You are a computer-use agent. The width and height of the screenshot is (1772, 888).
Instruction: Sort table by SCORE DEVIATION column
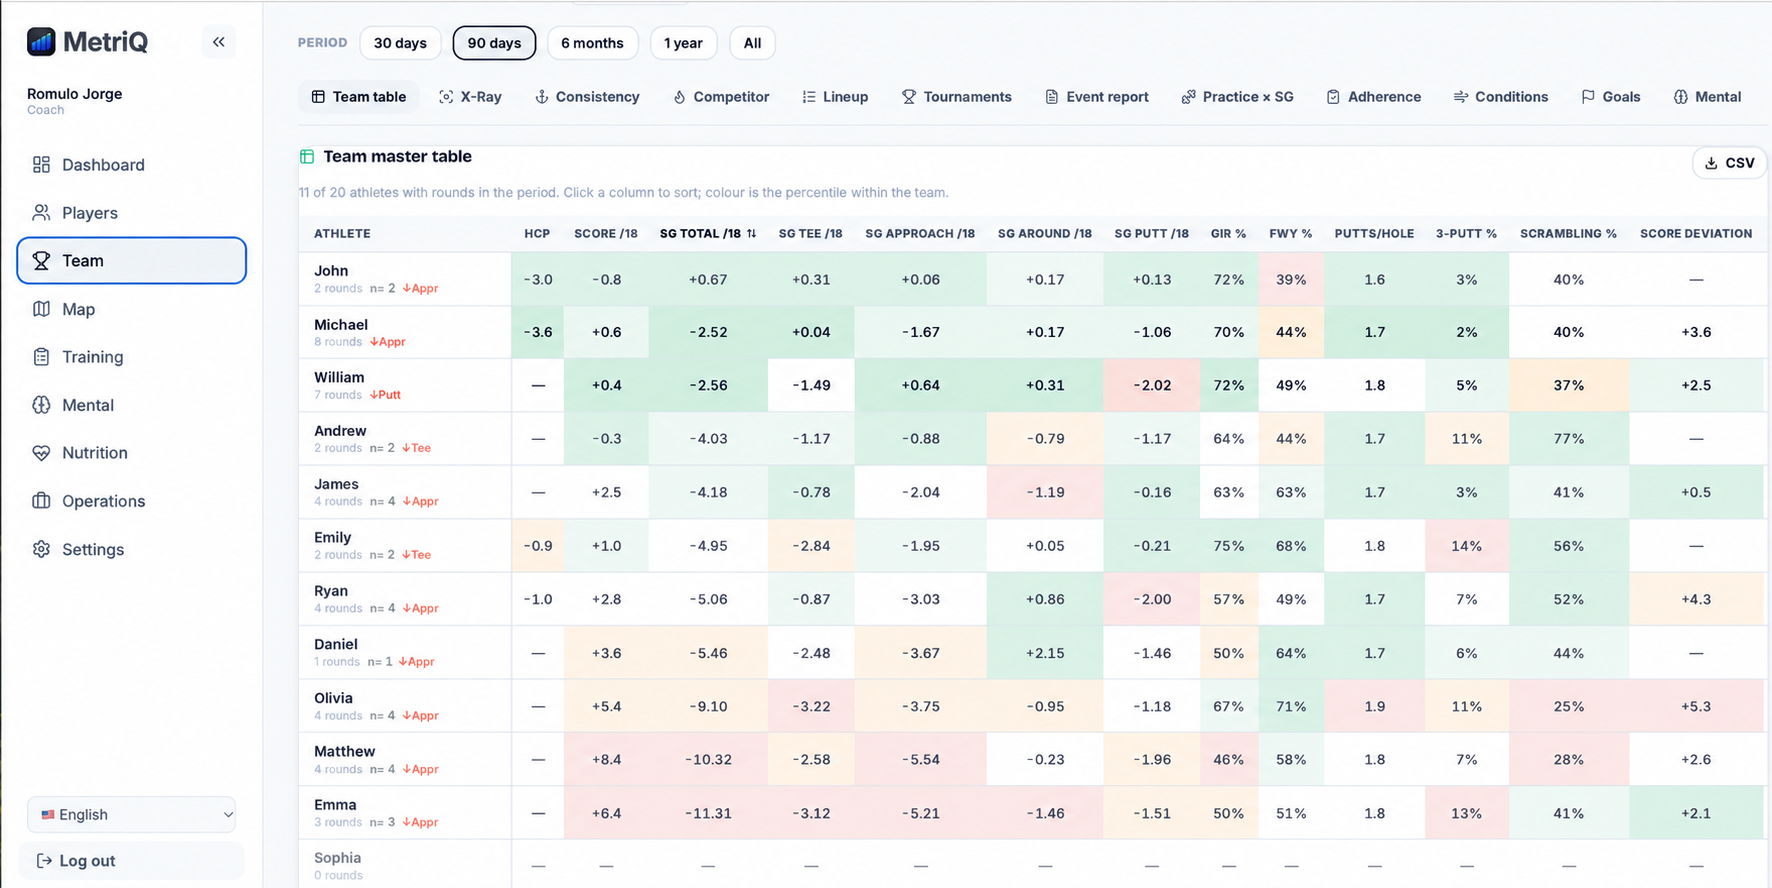[1696, 234]
